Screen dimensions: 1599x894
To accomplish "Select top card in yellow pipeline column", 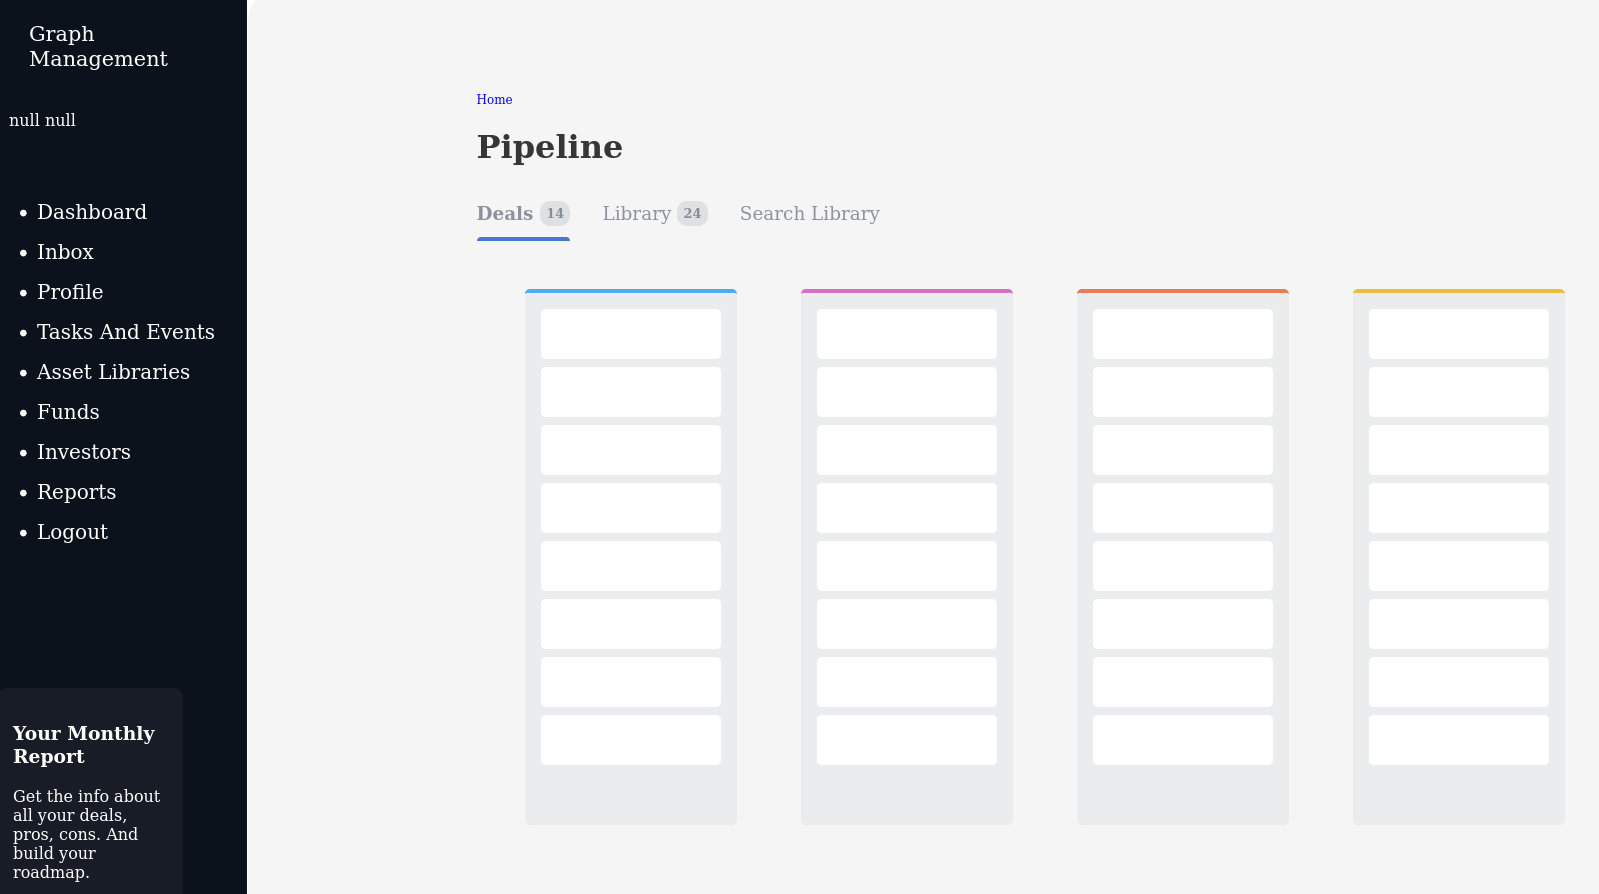I will click(1458, 334).
